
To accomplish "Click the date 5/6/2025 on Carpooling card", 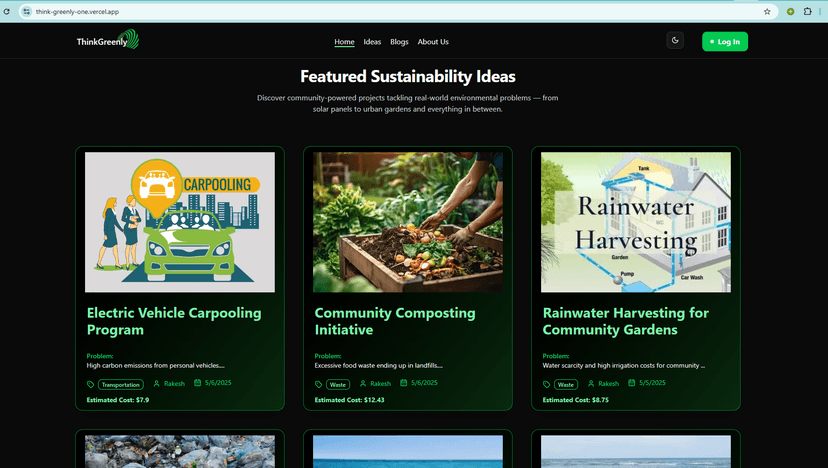I will [218, 383].
